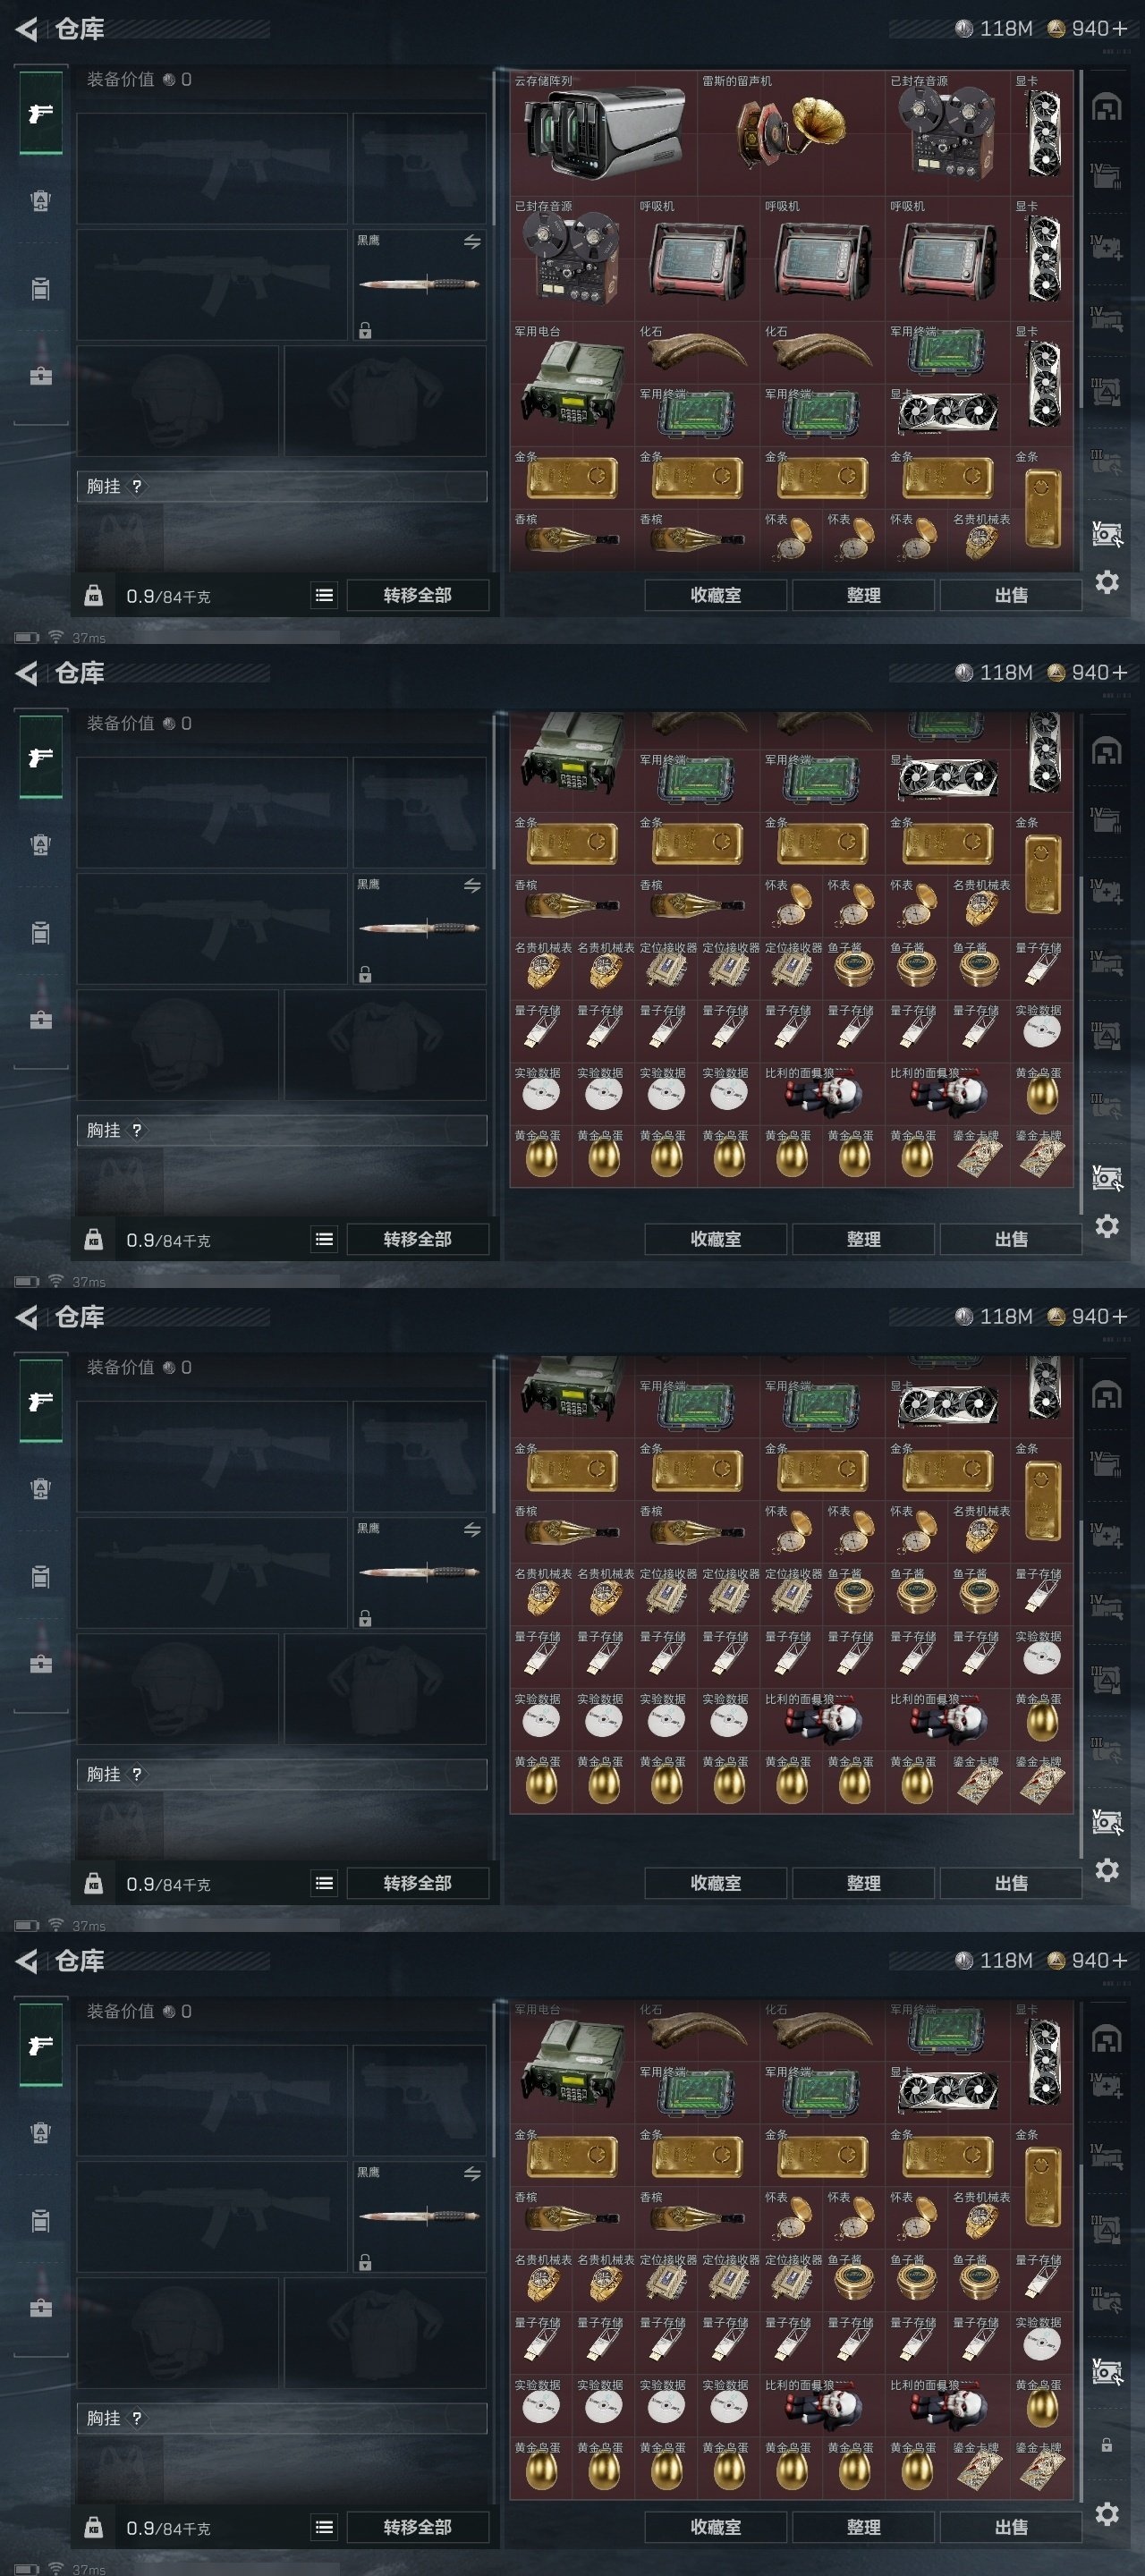
Task: Click the 转移全部 transfer all button
Action: (418, 595)
